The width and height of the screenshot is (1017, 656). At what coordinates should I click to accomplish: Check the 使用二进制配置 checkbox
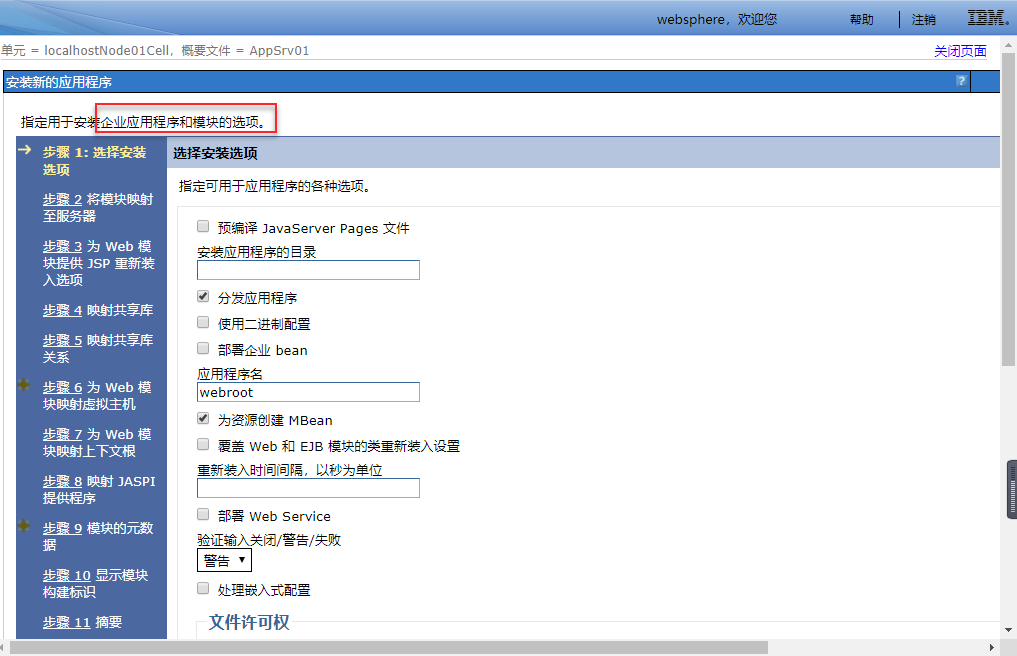tap(203, 322)
